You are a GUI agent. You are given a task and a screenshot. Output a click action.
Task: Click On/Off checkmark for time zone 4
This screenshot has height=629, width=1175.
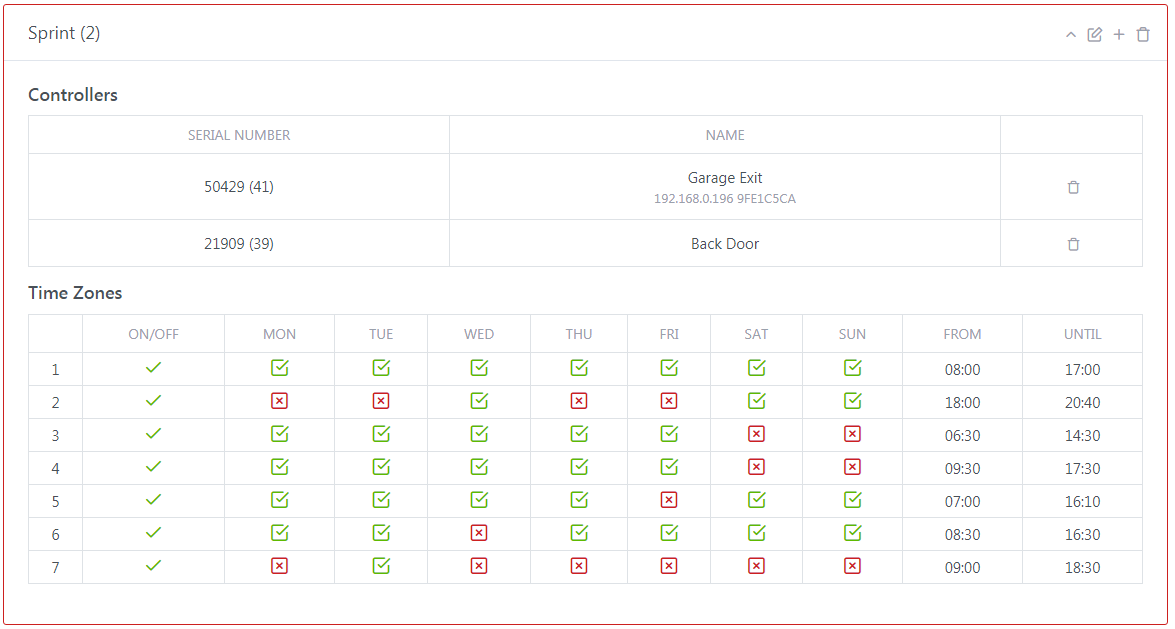coord(153,467)
